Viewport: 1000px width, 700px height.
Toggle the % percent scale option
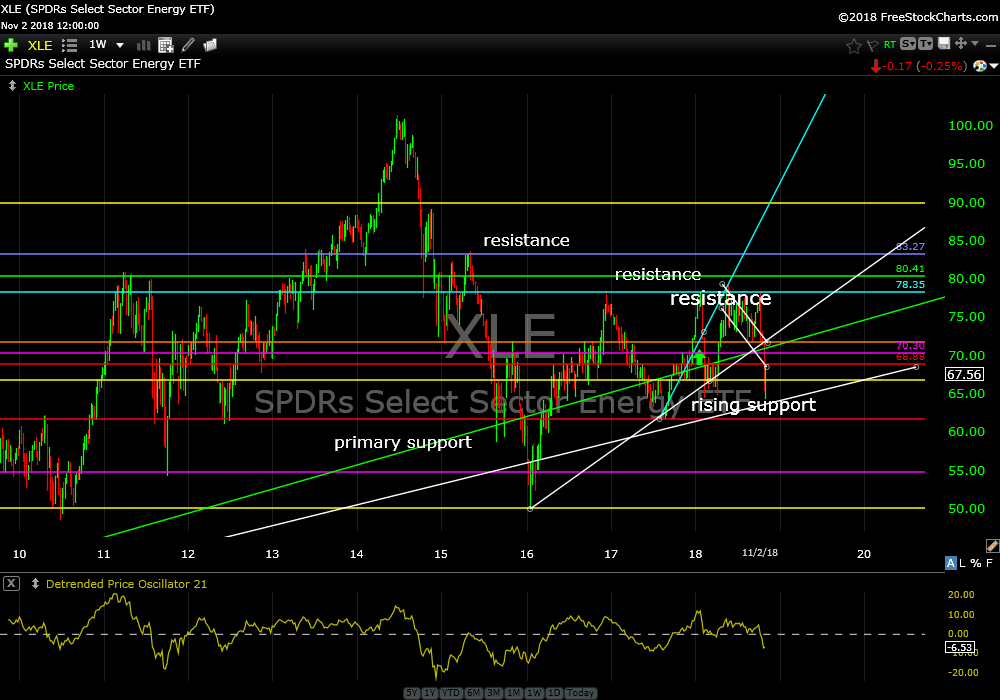pyautogui.click(x=977, y=564)
